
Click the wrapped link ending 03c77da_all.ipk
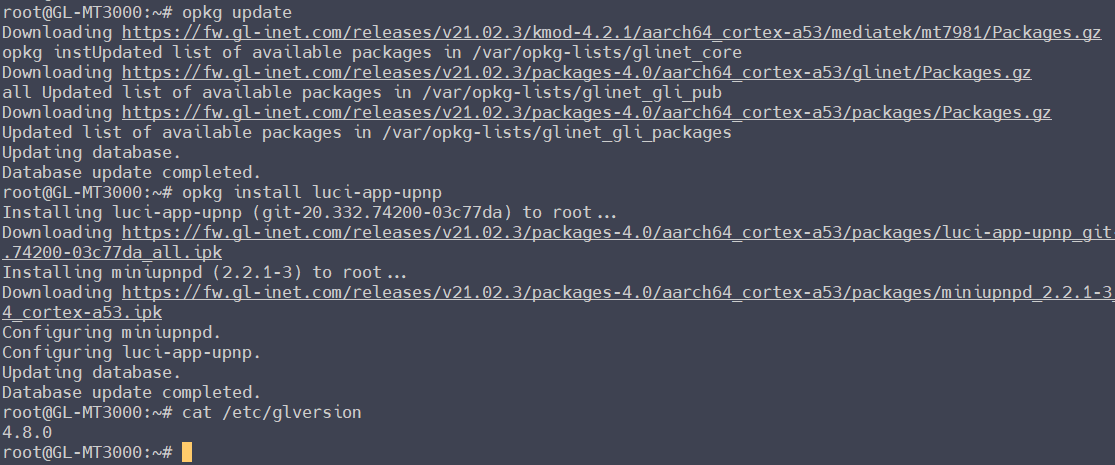pyautogui.click(x=112, y=252)
